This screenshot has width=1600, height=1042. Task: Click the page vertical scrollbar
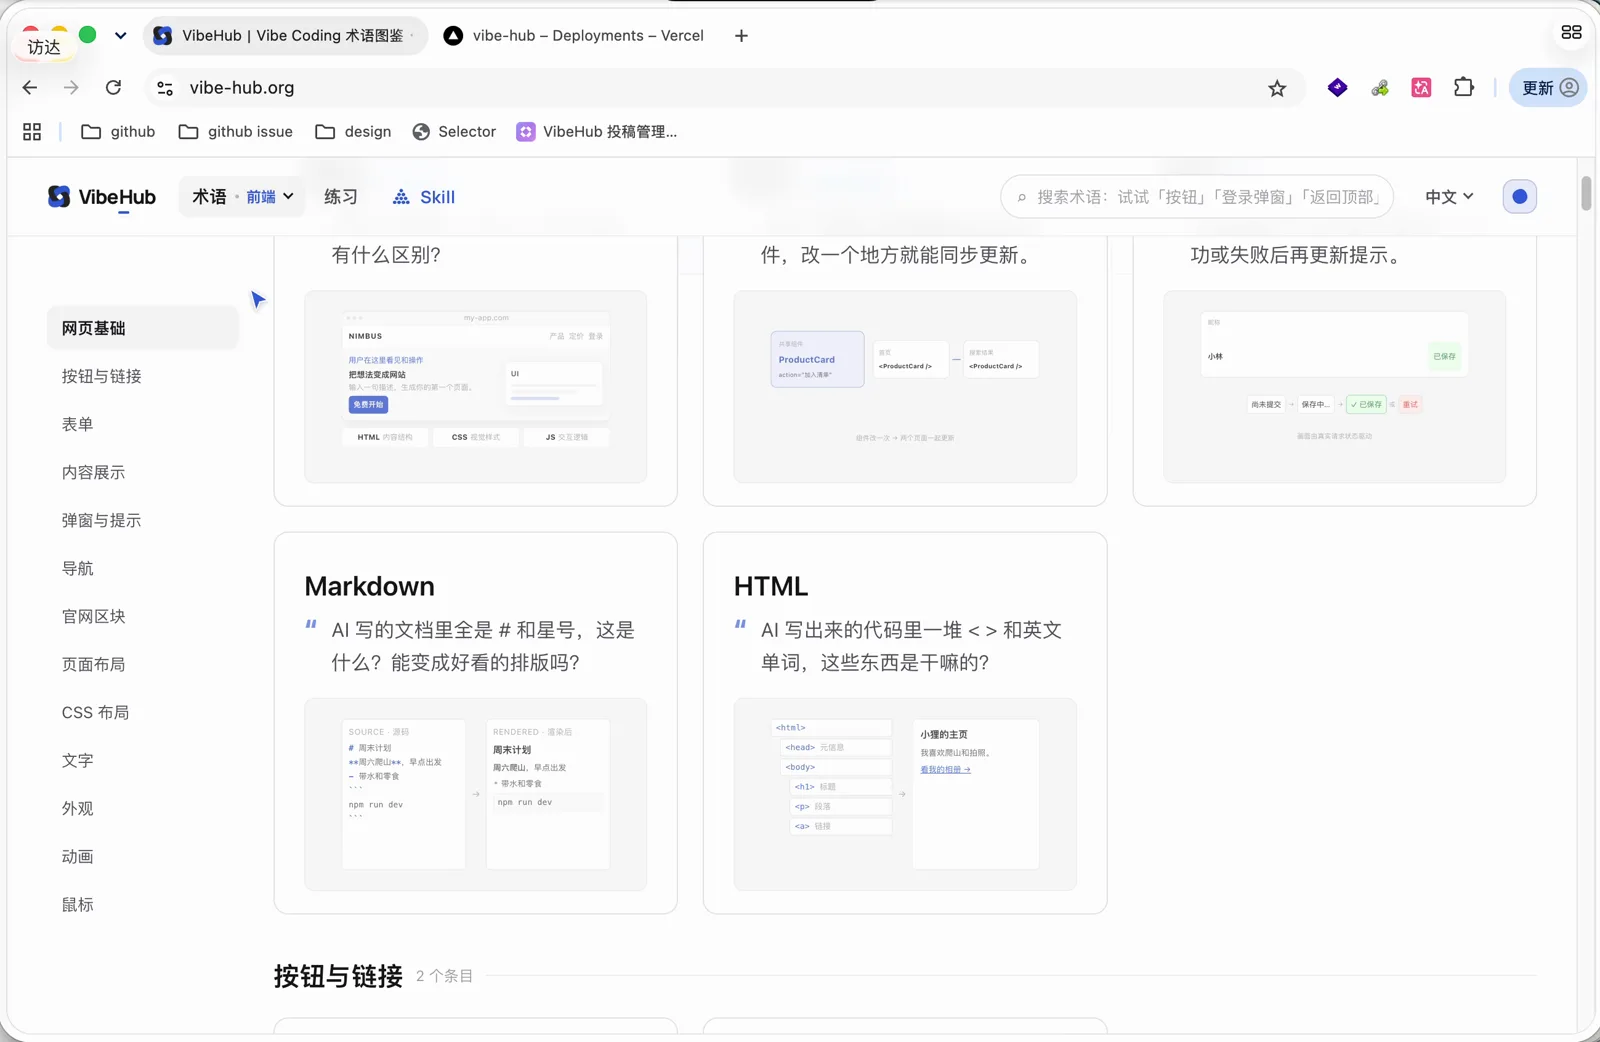click(x=1586, y=193)
